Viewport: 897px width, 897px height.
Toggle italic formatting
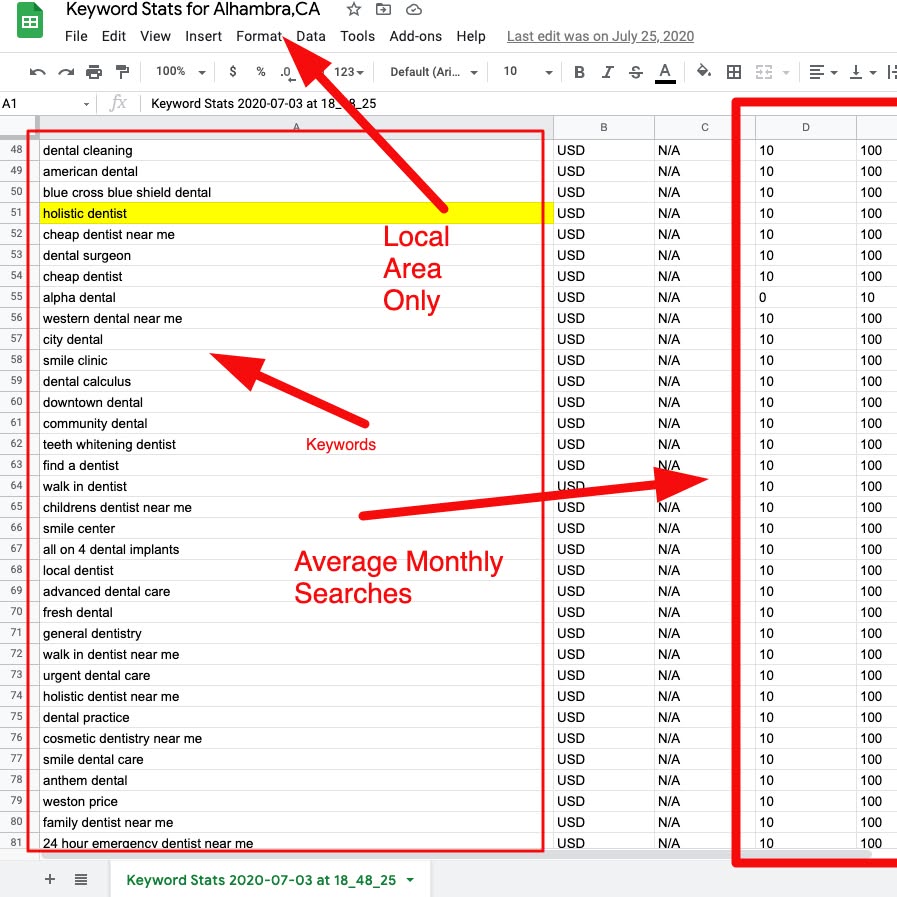coord(608,72)
